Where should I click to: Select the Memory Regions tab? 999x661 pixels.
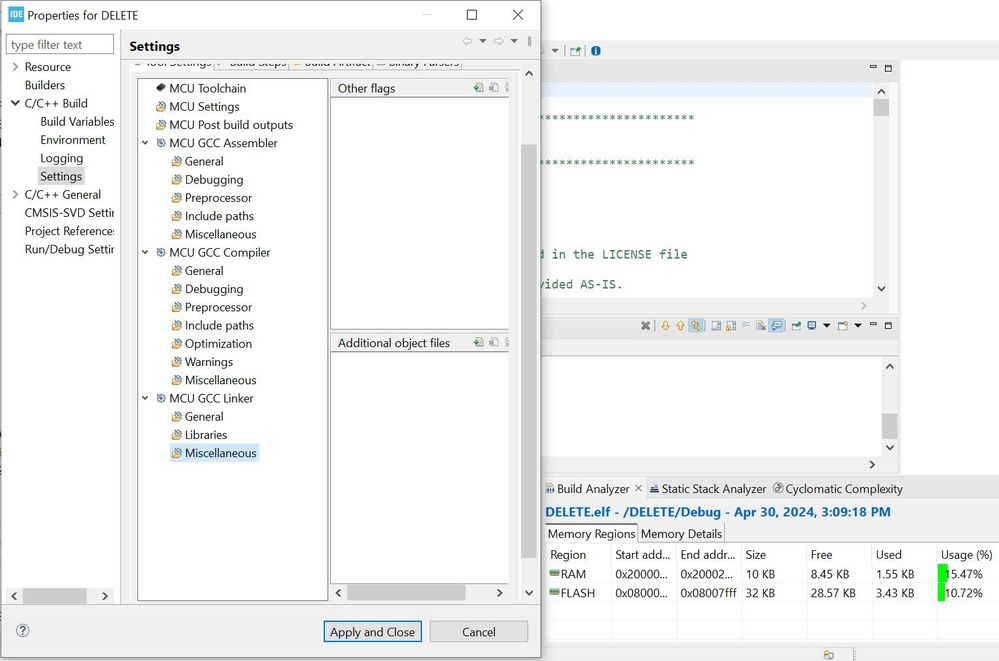coord(591,534)
